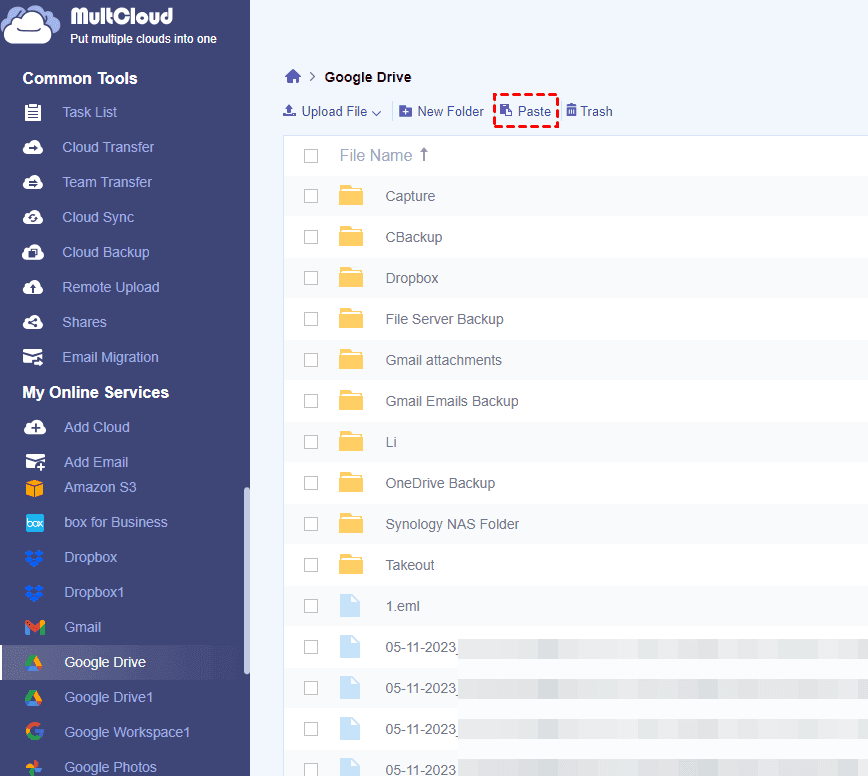Click the sidebar scrollbar thumb

tap(246, 581)
